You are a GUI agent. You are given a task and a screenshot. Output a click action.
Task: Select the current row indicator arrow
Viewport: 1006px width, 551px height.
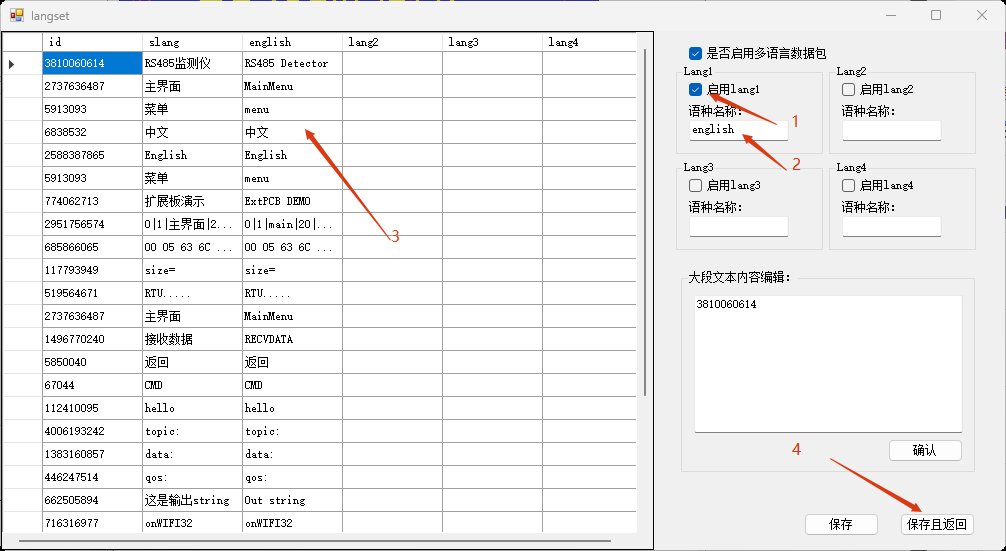coord(12,64)
